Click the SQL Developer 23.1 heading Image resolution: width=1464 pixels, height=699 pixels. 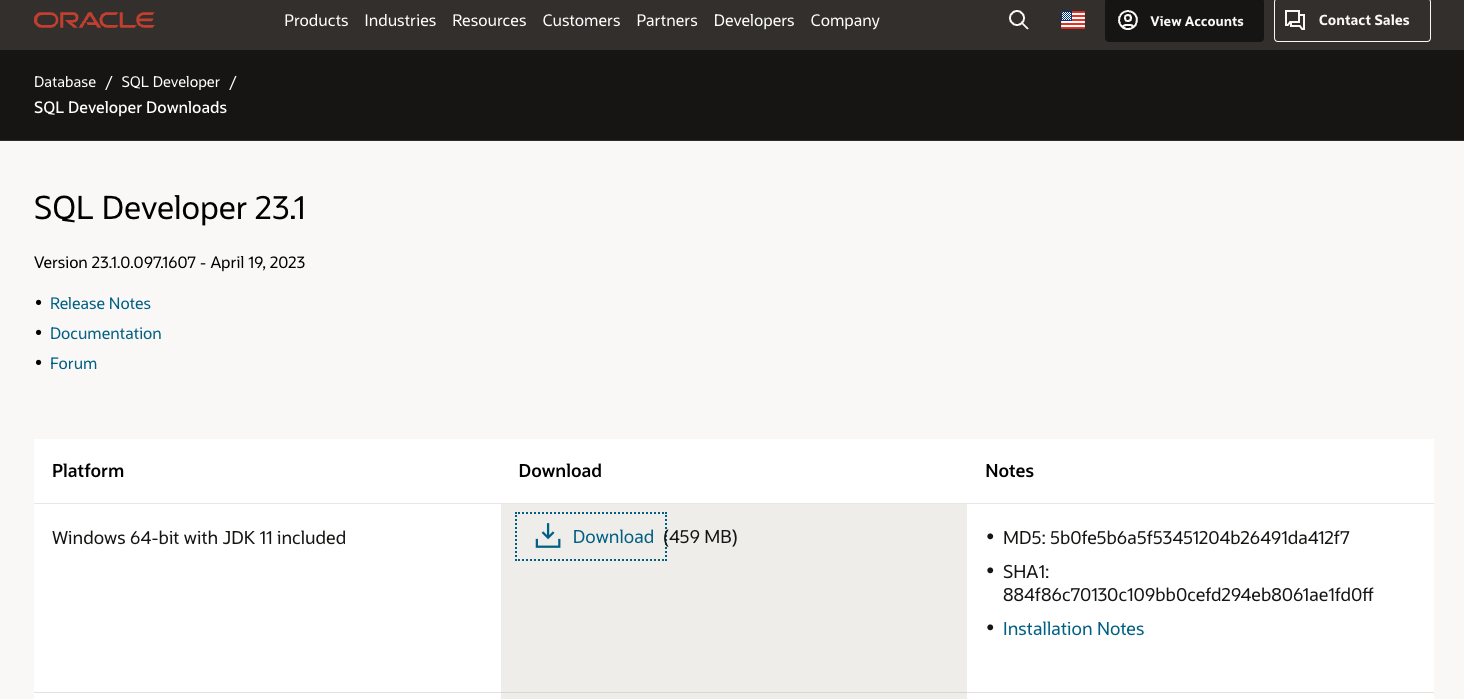click(x=170, y=208)
